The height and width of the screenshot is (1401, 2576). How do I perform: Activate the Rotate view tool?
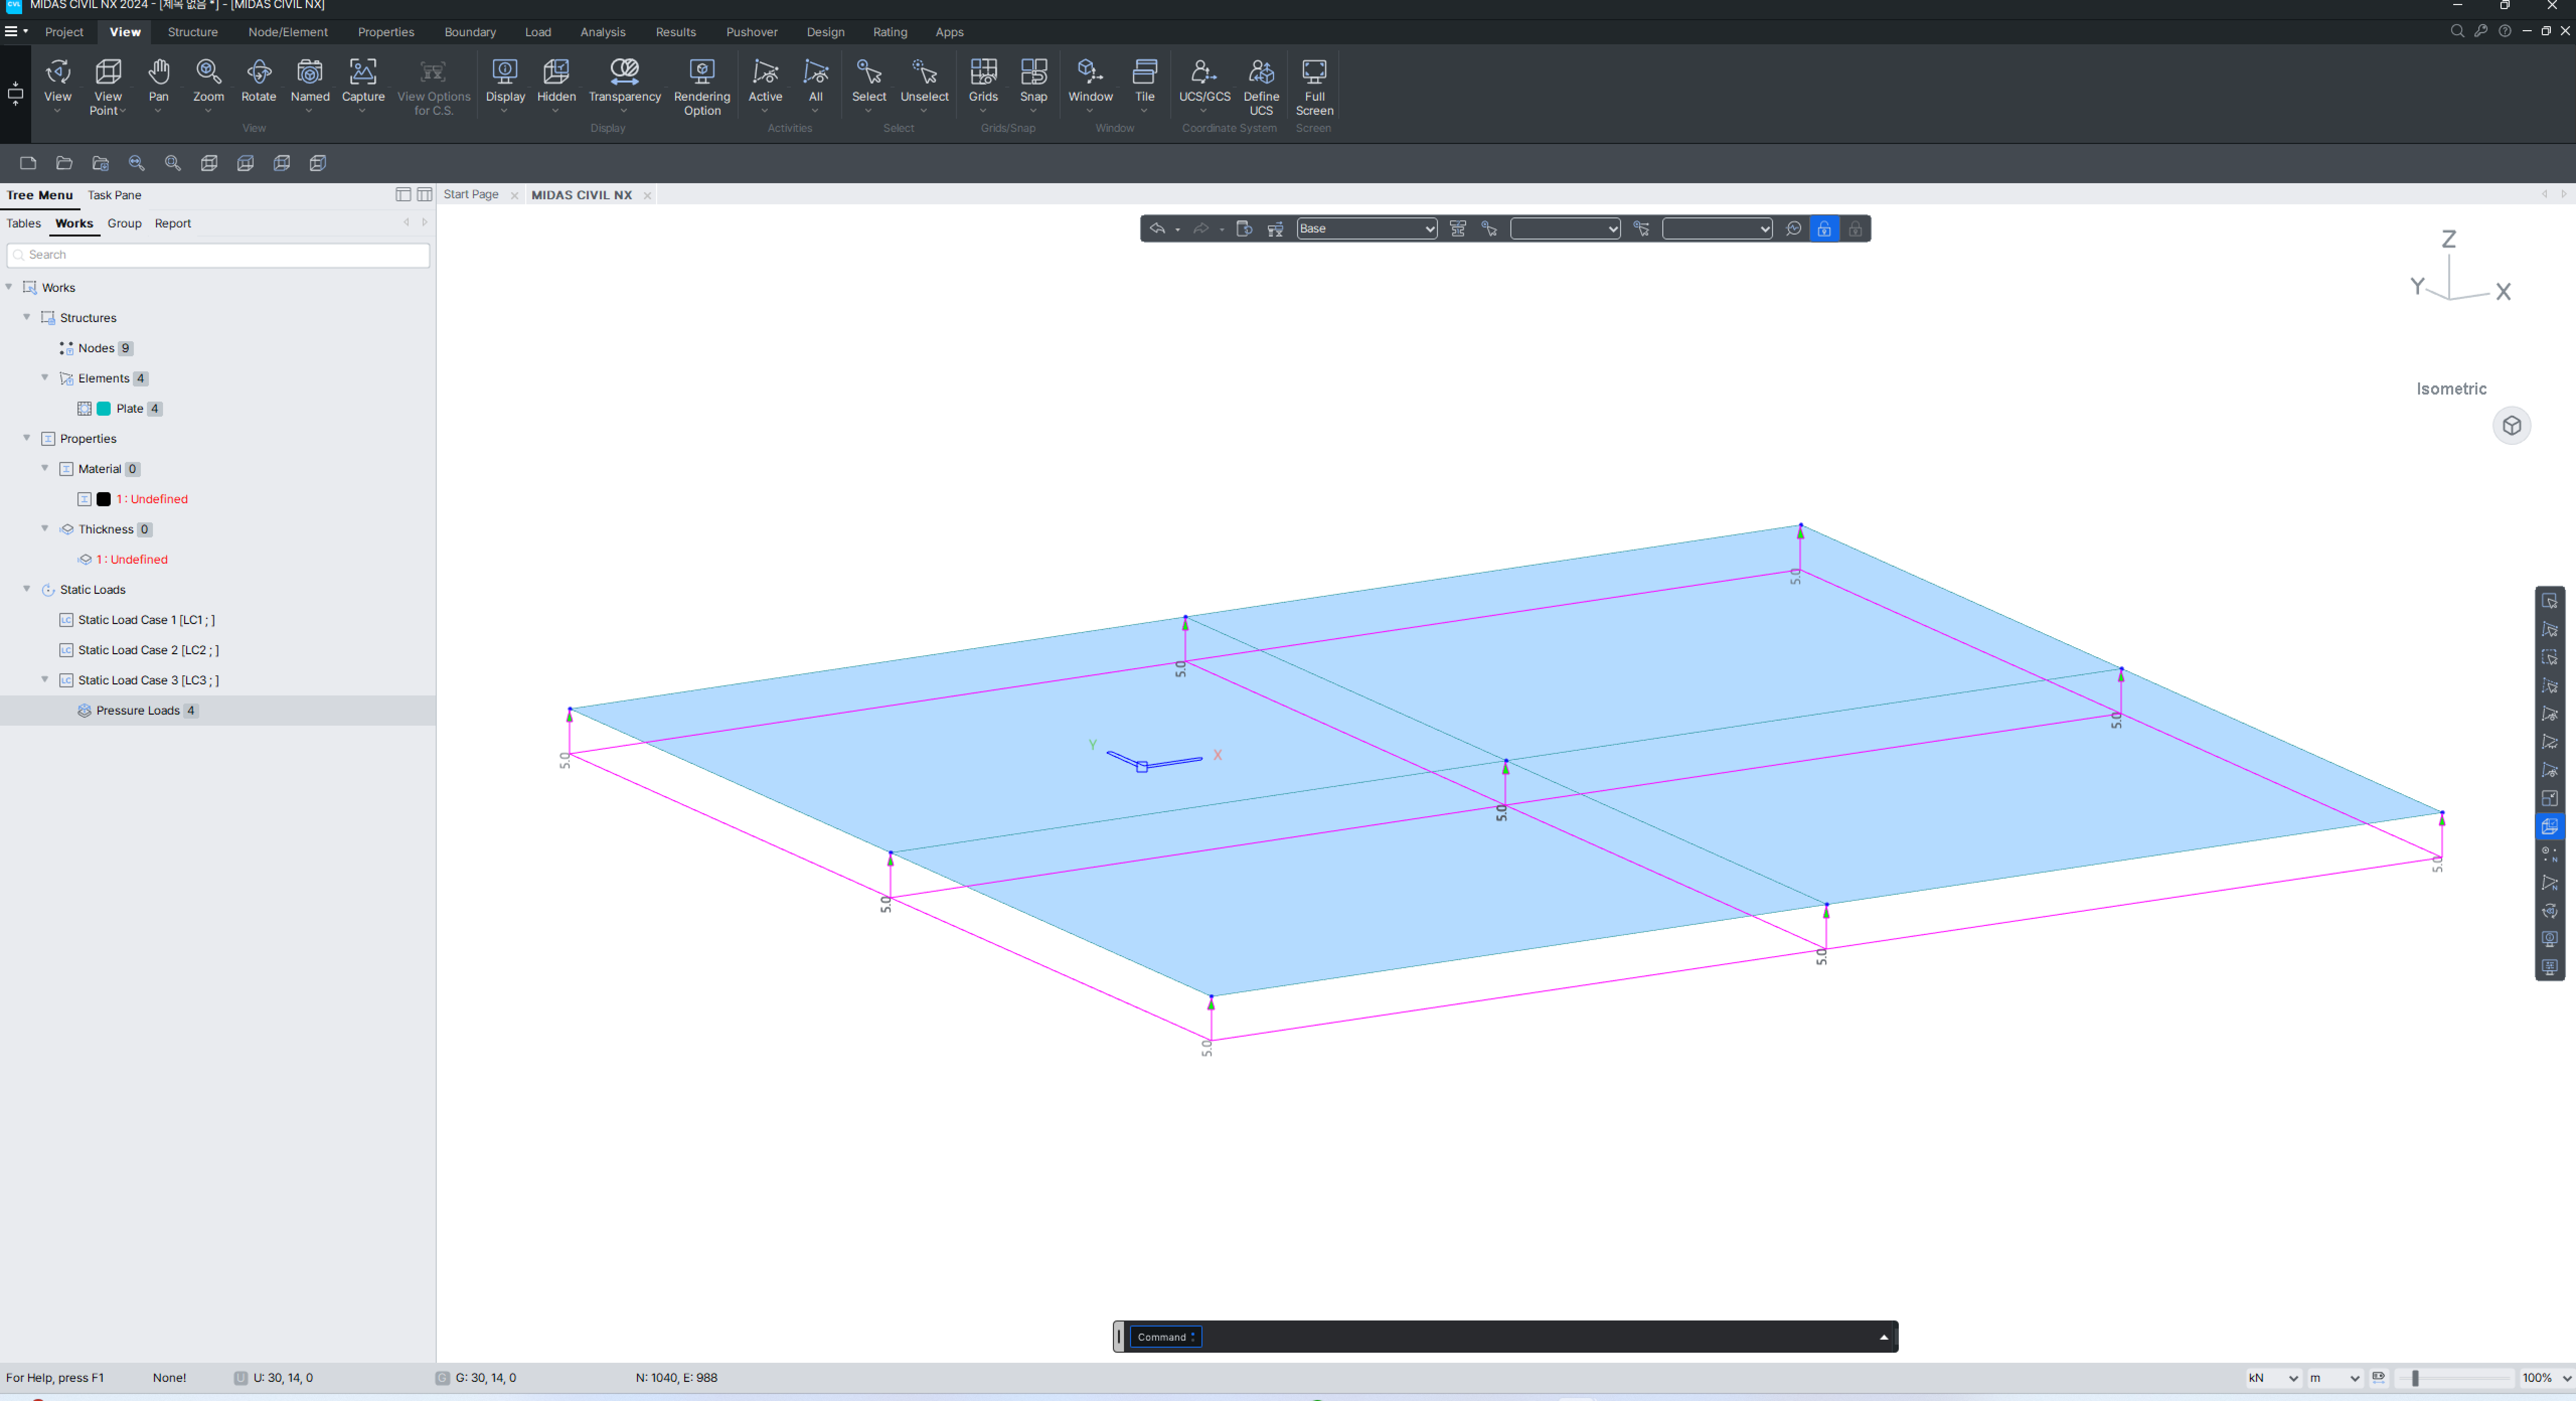coord(258,80)
